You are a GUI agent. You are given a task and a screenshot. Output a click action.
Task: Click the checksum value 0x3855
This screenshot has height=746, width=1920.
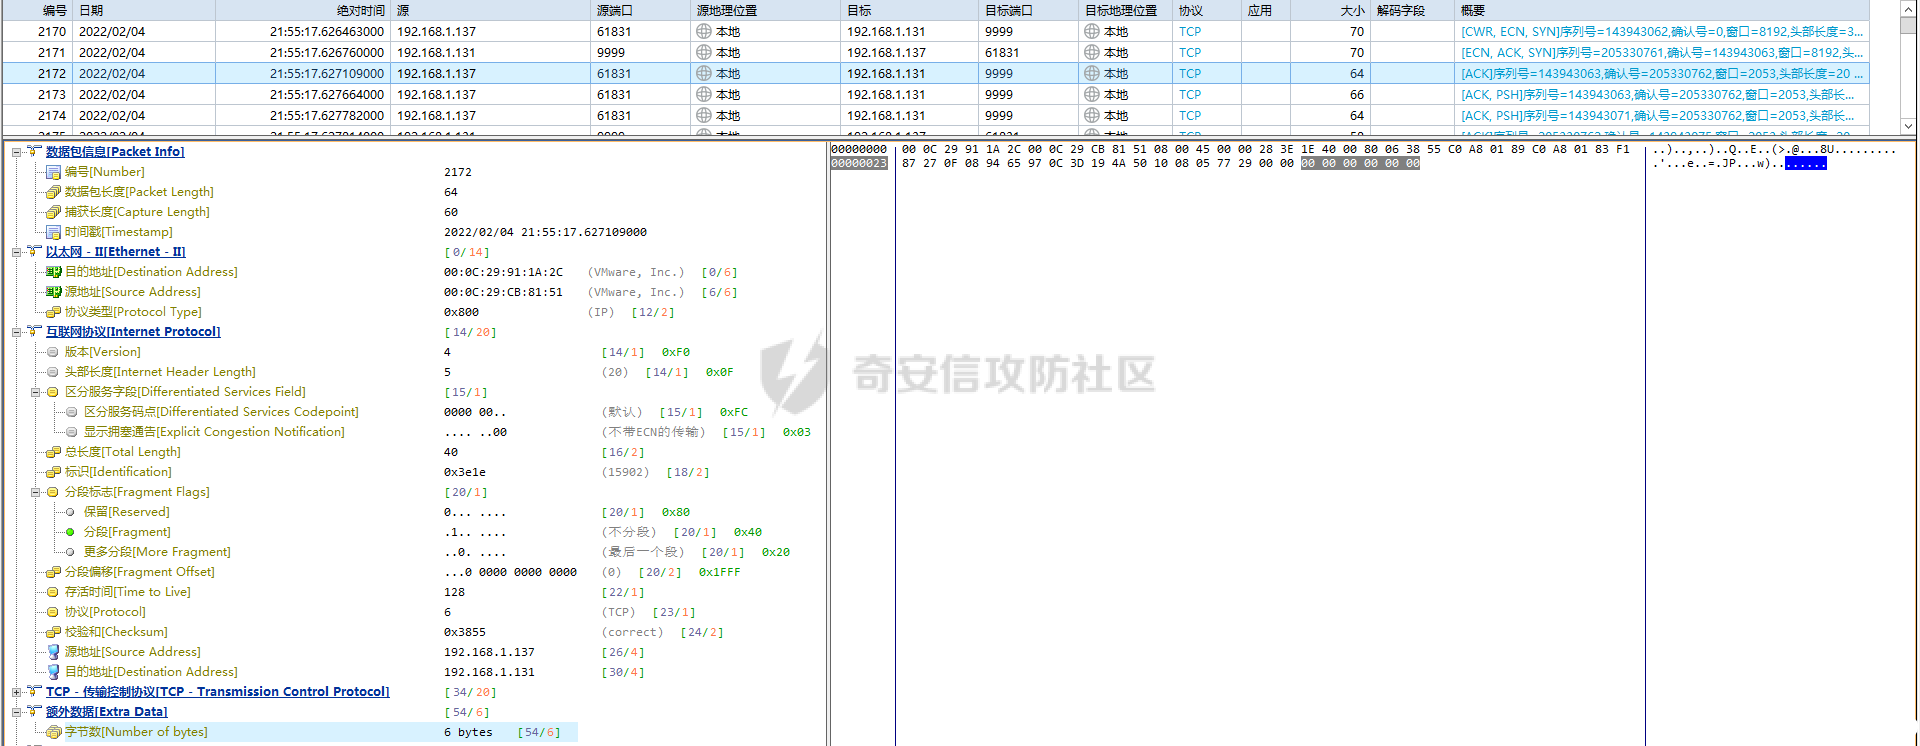point(465,632)
